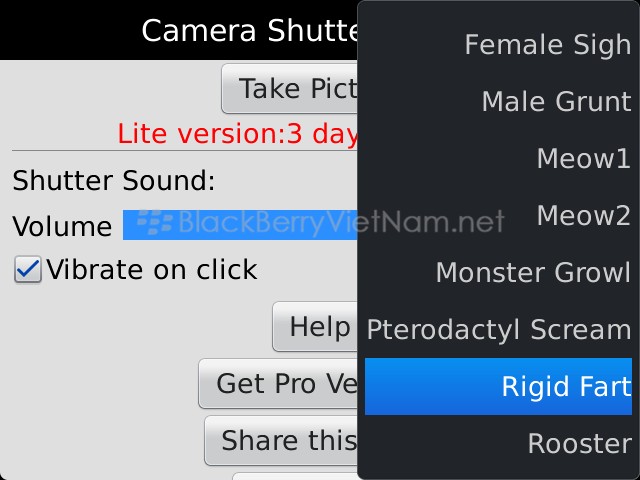Image resolution: width=640 pixels, height=480 pixels.
Task: Click the blue Volume slider bar
Action: pos(240,225)
